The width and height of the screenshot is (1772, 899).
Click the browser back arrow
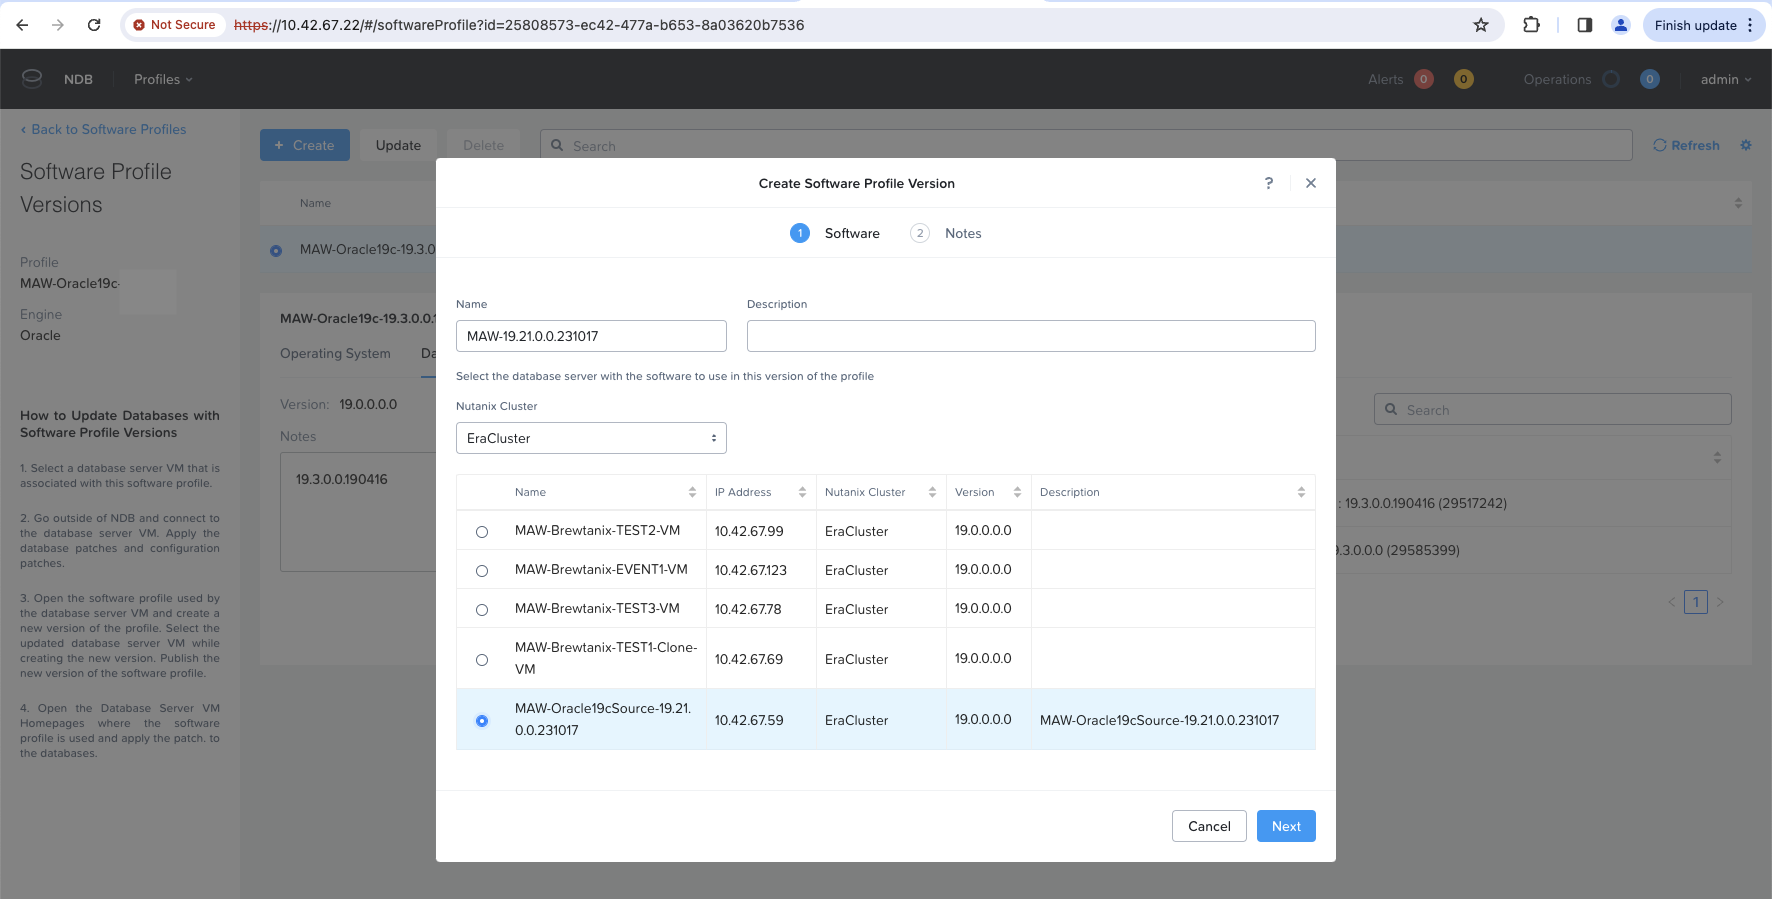coord(22,25)
